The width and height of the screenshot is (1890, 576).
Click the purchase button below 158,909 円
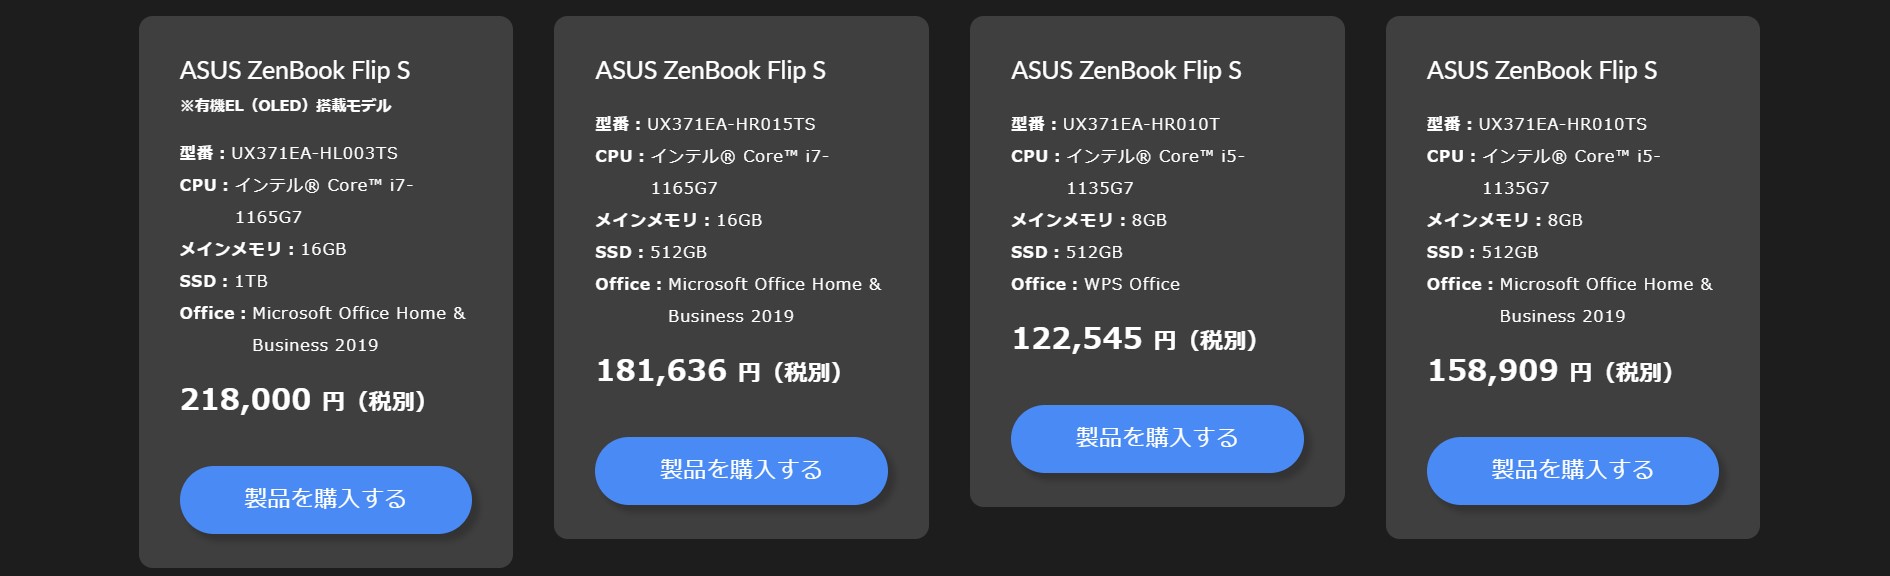tap(1572, 470)
